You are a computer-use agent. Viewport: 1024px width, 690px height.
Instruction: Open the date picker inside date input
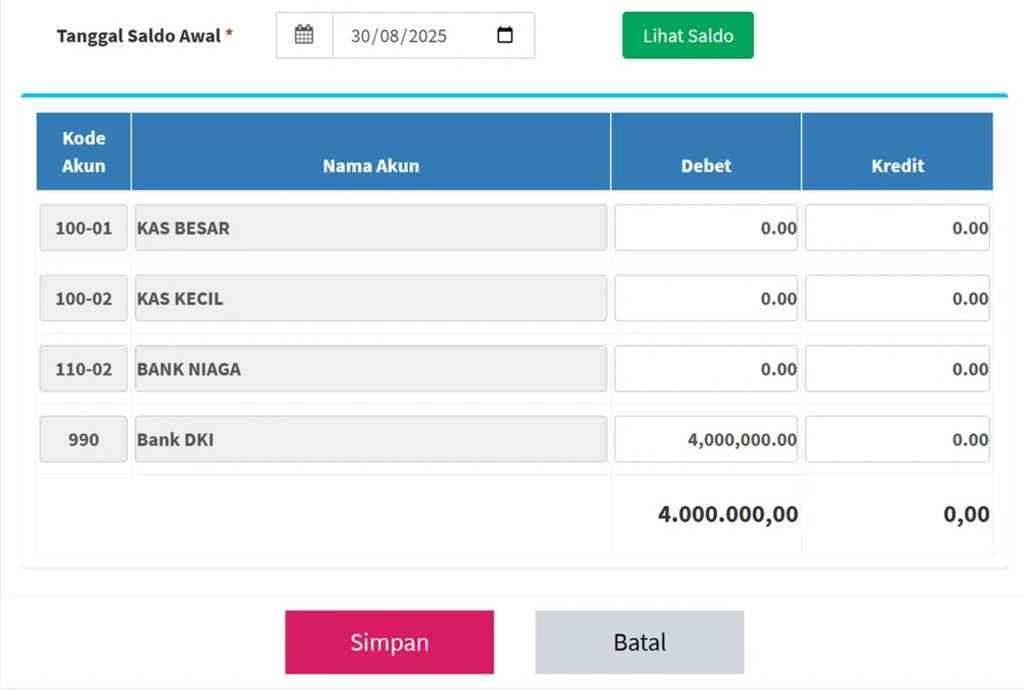(x=505, y=35)
